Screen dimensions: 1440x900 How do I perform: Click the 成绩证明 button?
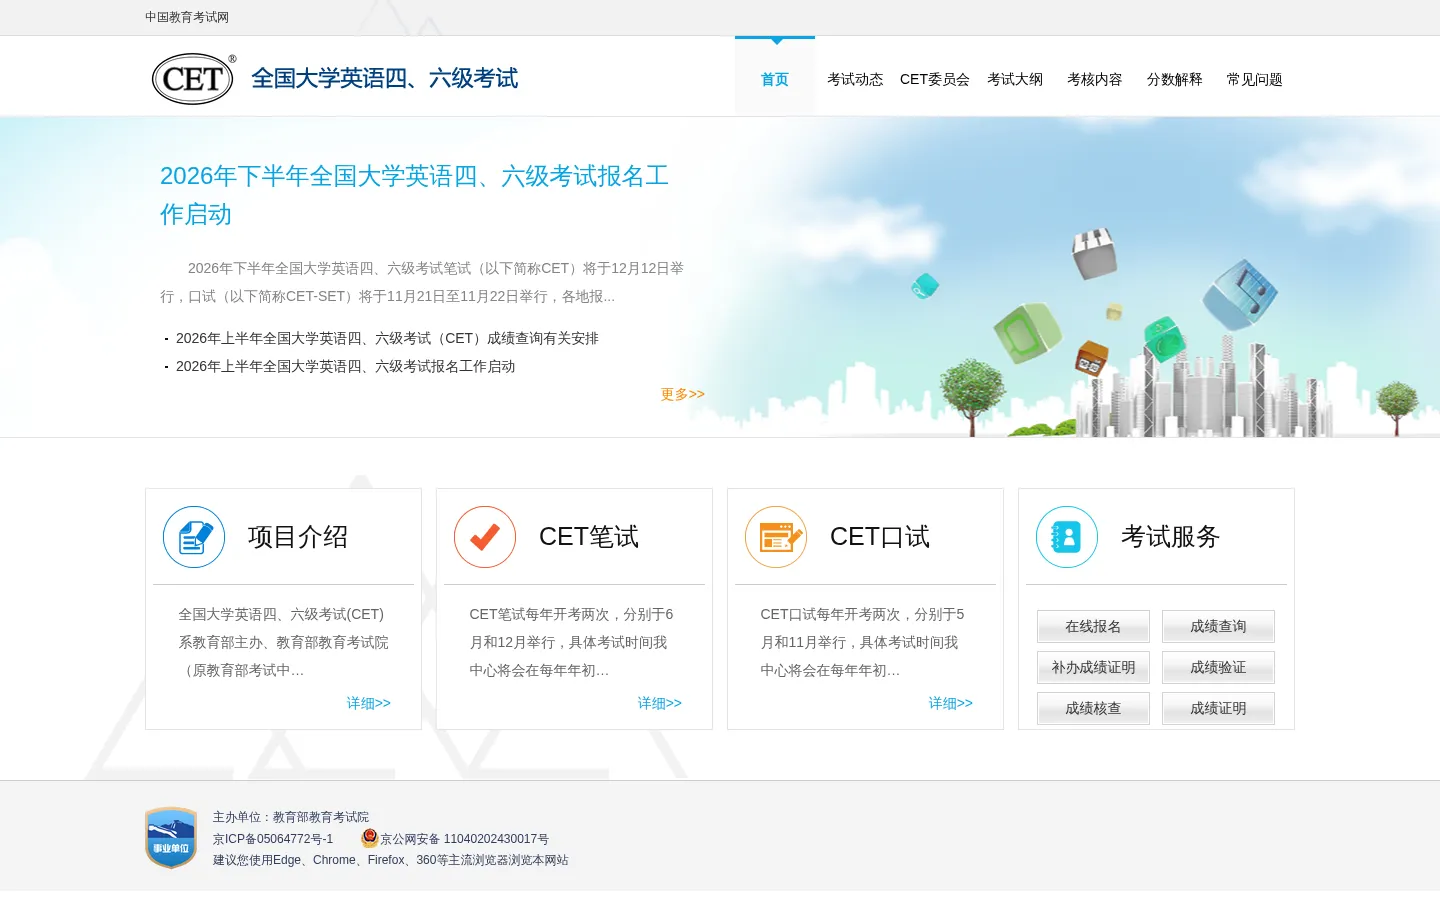coord(1218,708)
